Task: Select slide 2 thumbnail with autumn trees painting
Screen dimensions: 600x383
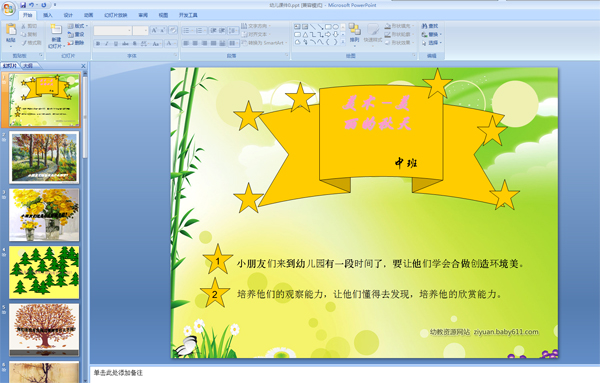Action: (x=44, y=157)
